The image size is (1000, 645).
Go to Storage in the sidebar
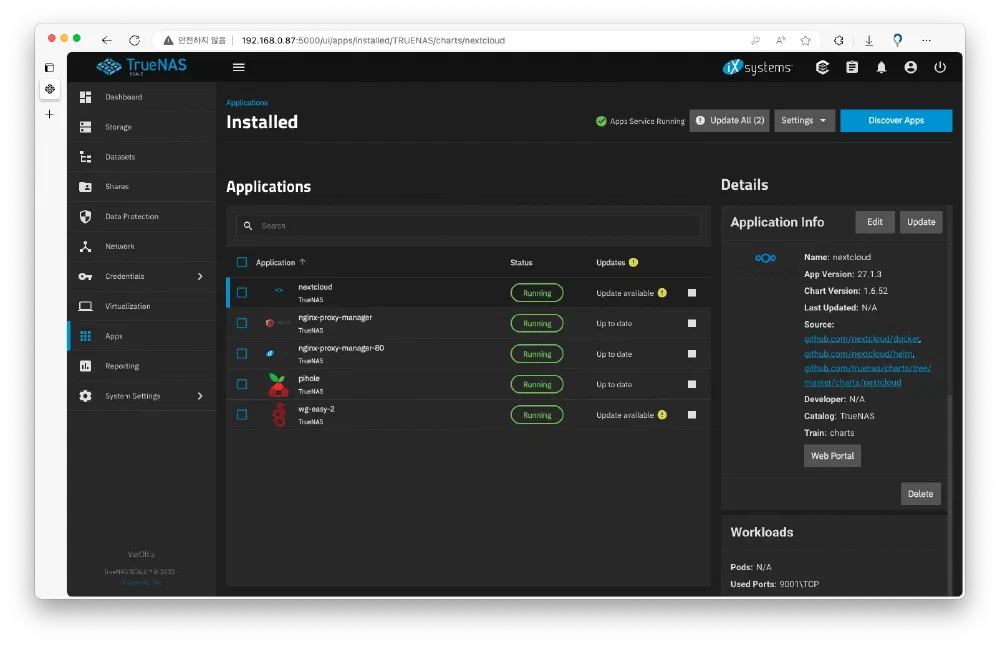pos(118,127)
